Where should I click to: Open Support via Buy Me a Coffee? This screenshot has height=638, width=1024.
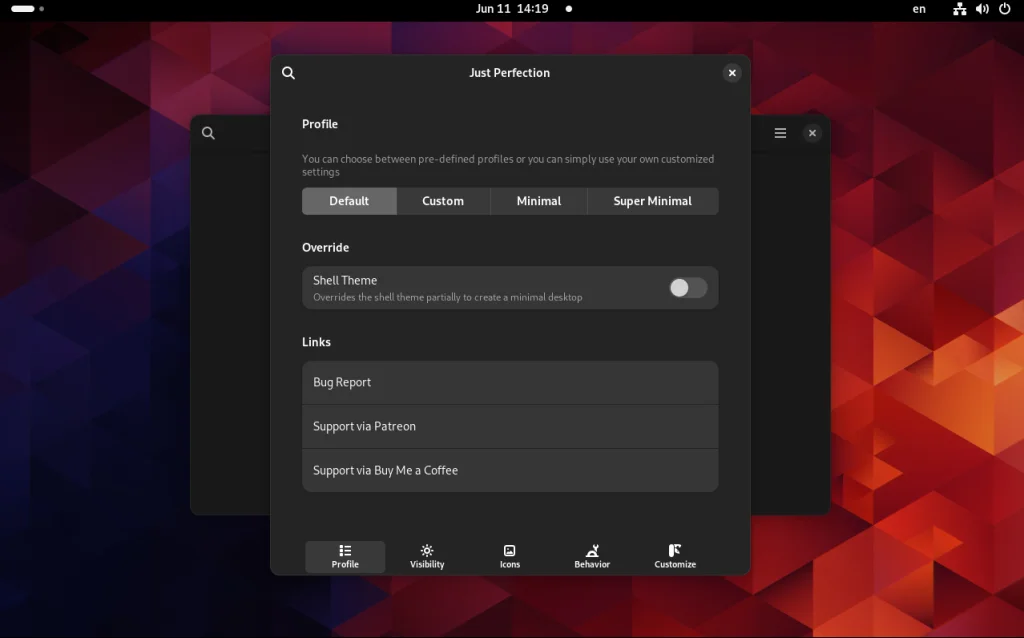pyautogui.click(x=510, y=470)
